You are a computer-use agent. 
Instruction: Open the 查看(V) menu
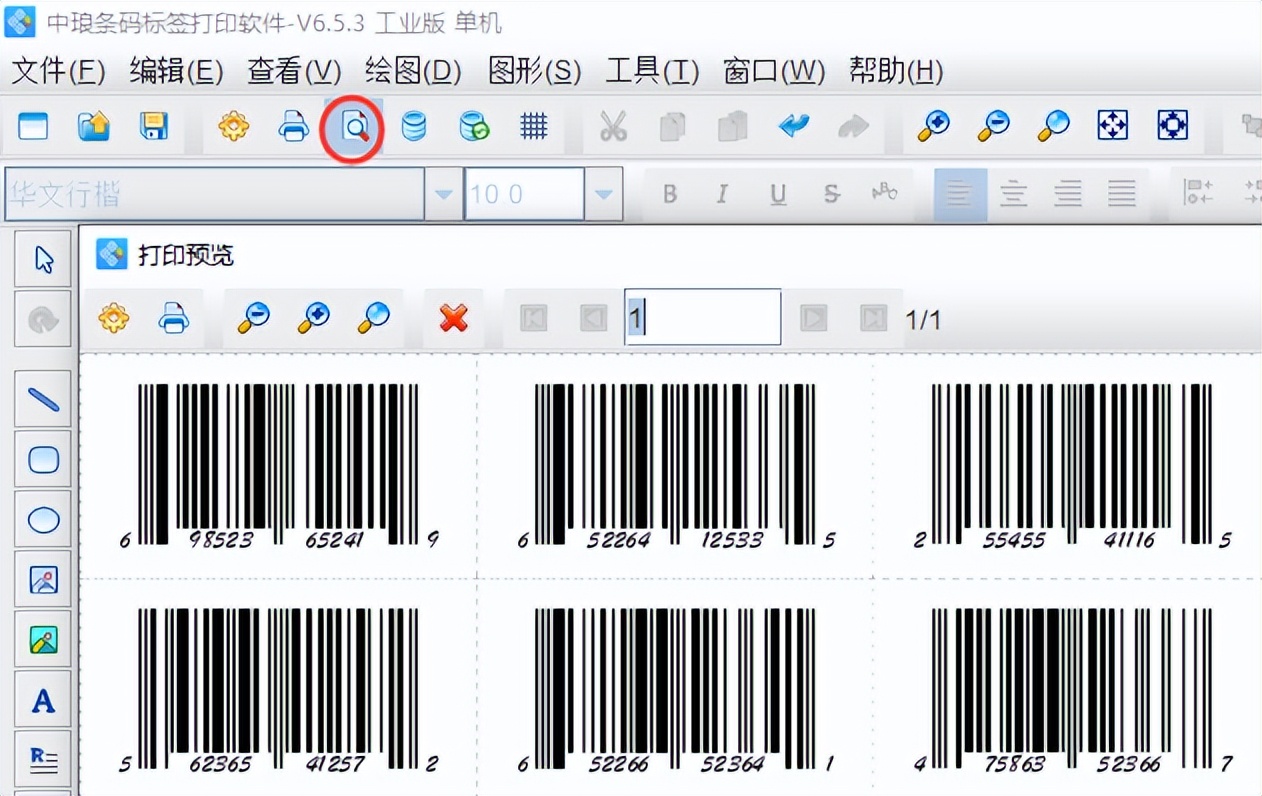tap(294, 71)
